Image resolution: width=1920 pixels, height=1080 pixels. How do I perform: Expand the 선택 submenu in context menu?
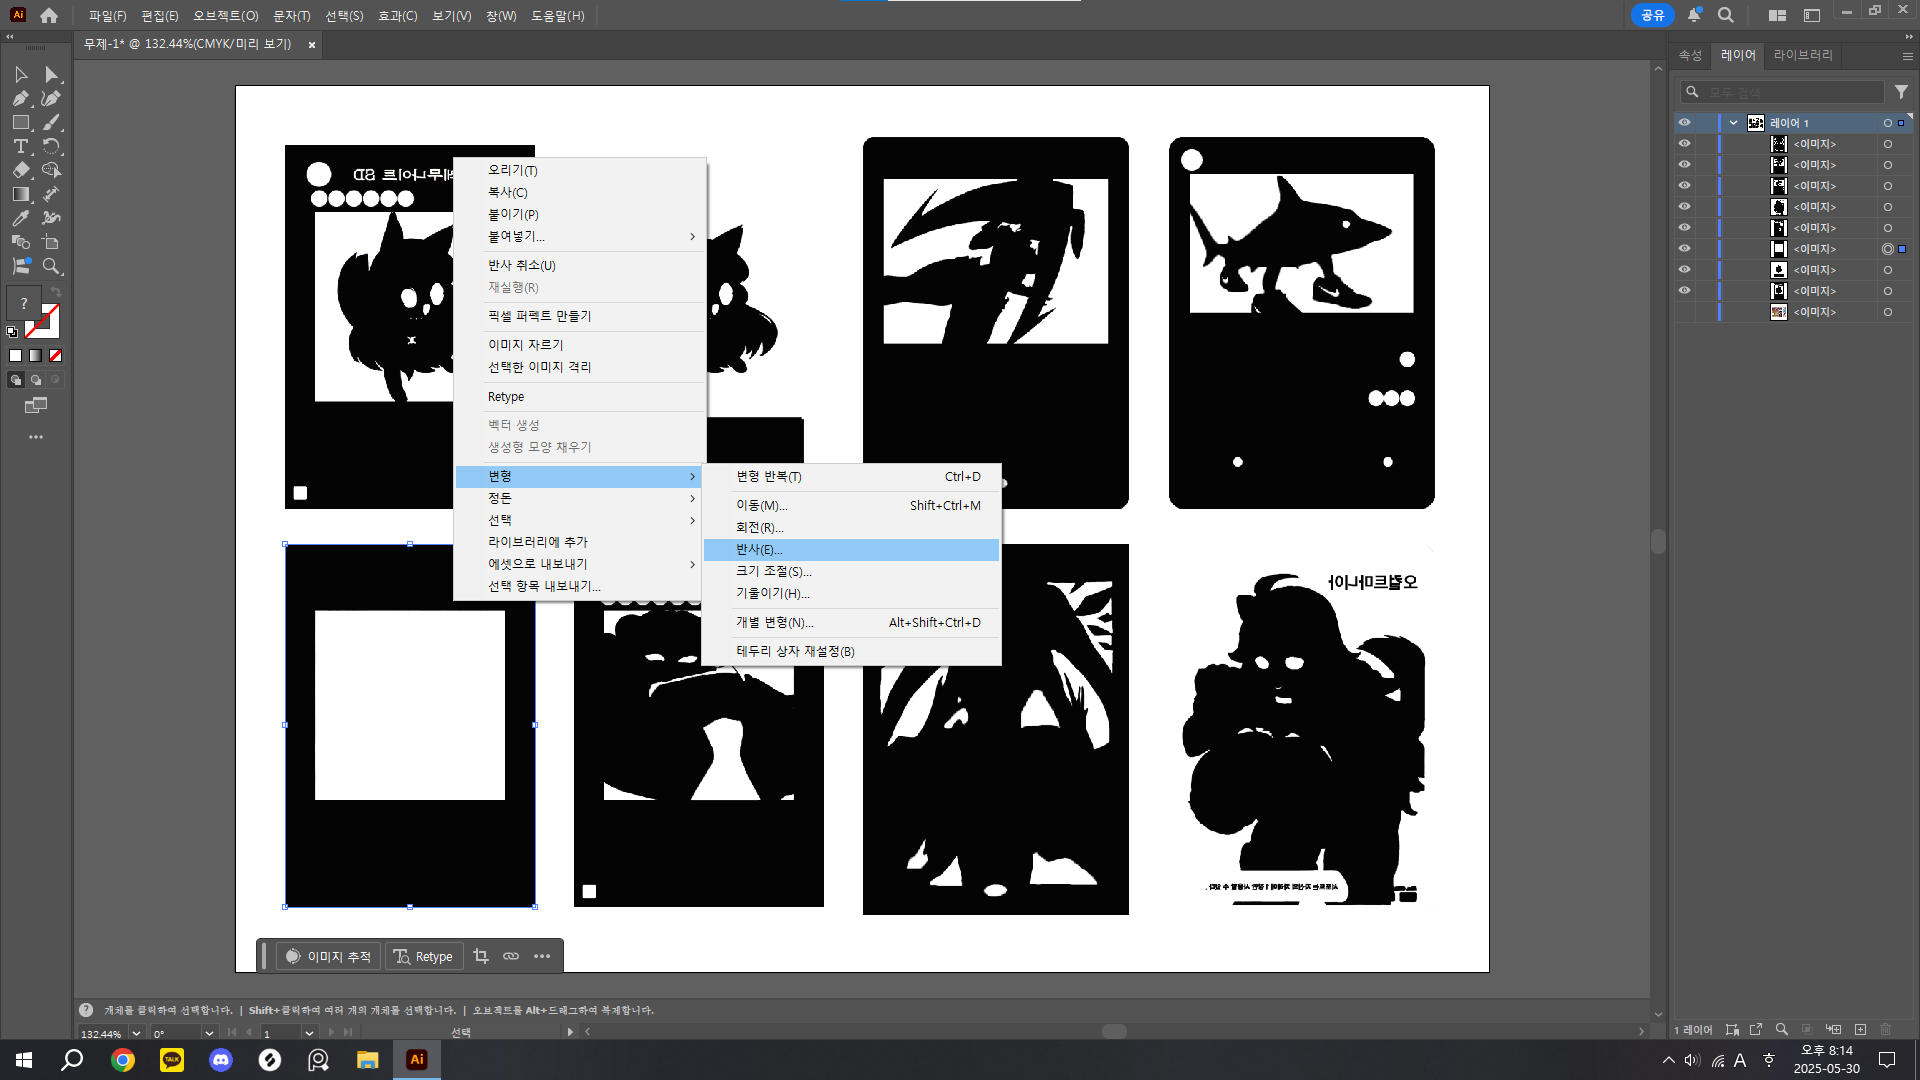(x=580, y=520)
